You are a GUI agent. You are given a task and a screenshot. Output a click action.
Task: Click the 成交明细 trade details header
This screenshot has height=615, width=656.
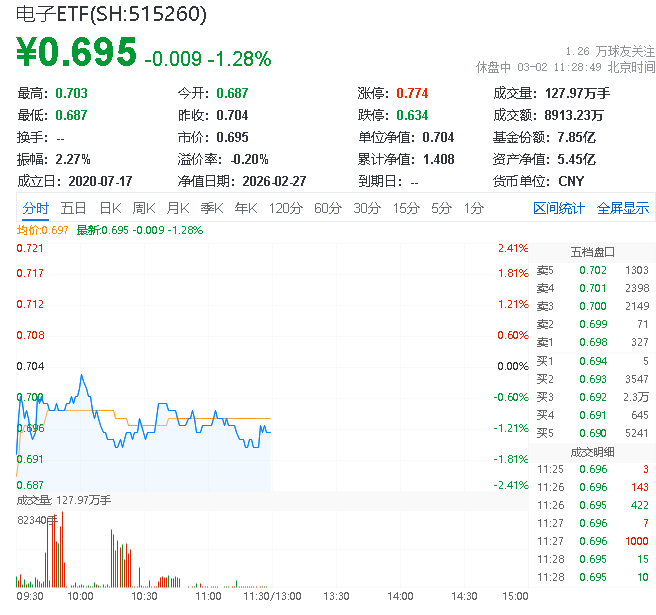click(592, 452)
